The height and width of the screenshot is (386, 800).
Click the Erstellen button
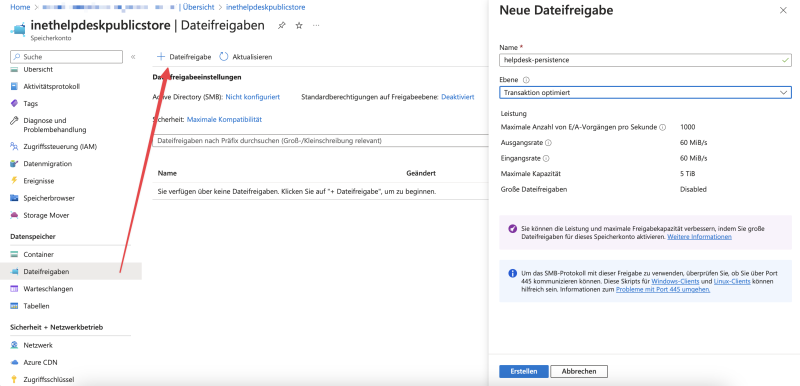click(523, 371)
